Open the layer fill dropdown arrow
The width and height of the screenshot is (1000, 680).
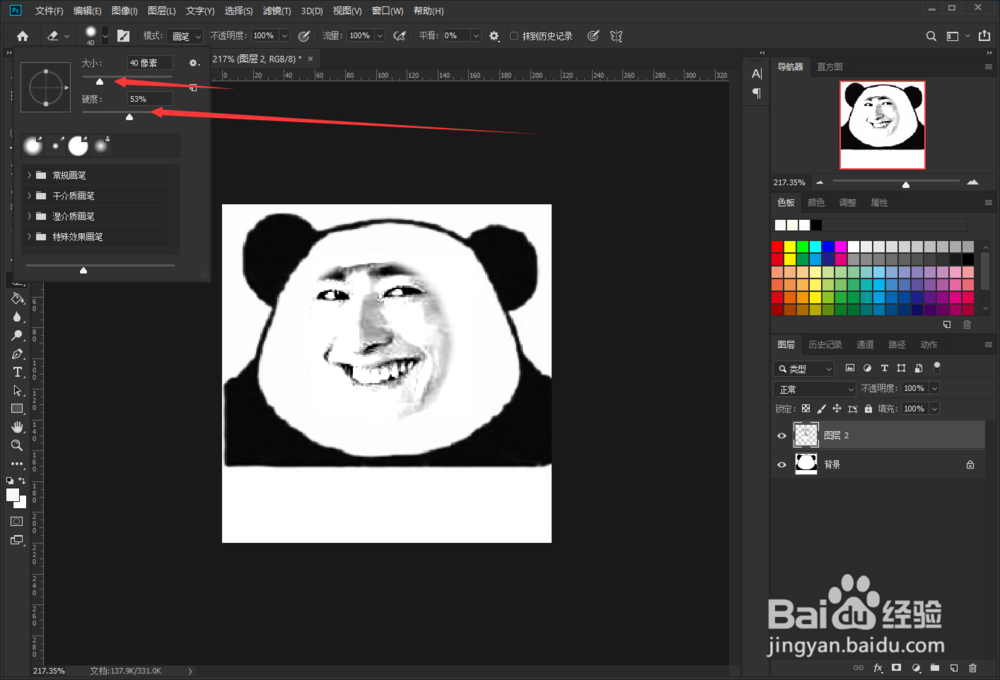pos(934,409)
